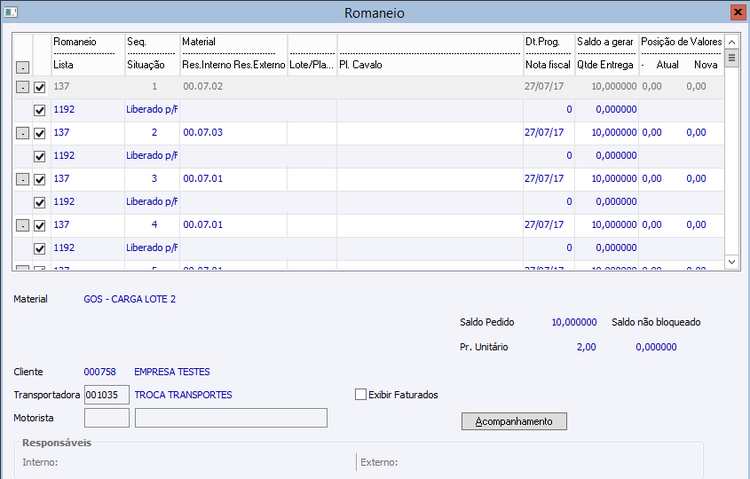Uncheck the Lista 1192 checkbox under Seq. 4
The width and height of the screenshot is (750, 479).
40,248
